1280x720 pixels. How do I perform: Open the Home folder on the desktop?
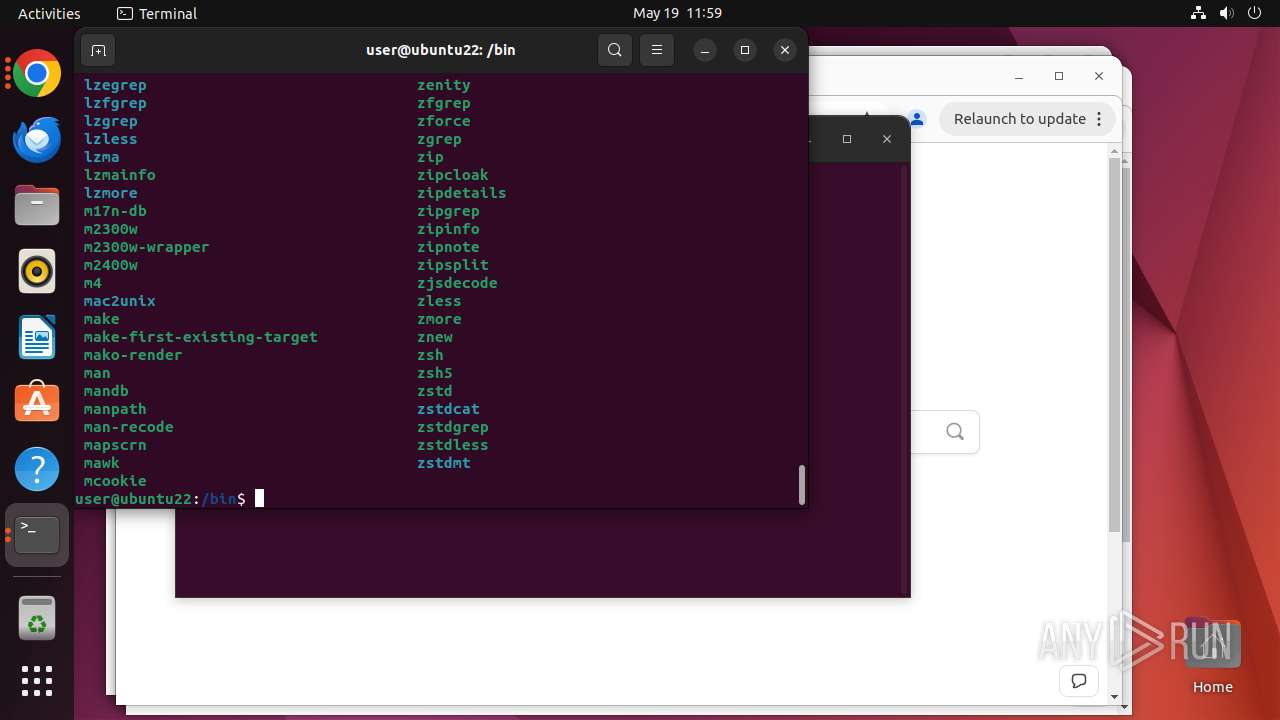point(1212,657)
